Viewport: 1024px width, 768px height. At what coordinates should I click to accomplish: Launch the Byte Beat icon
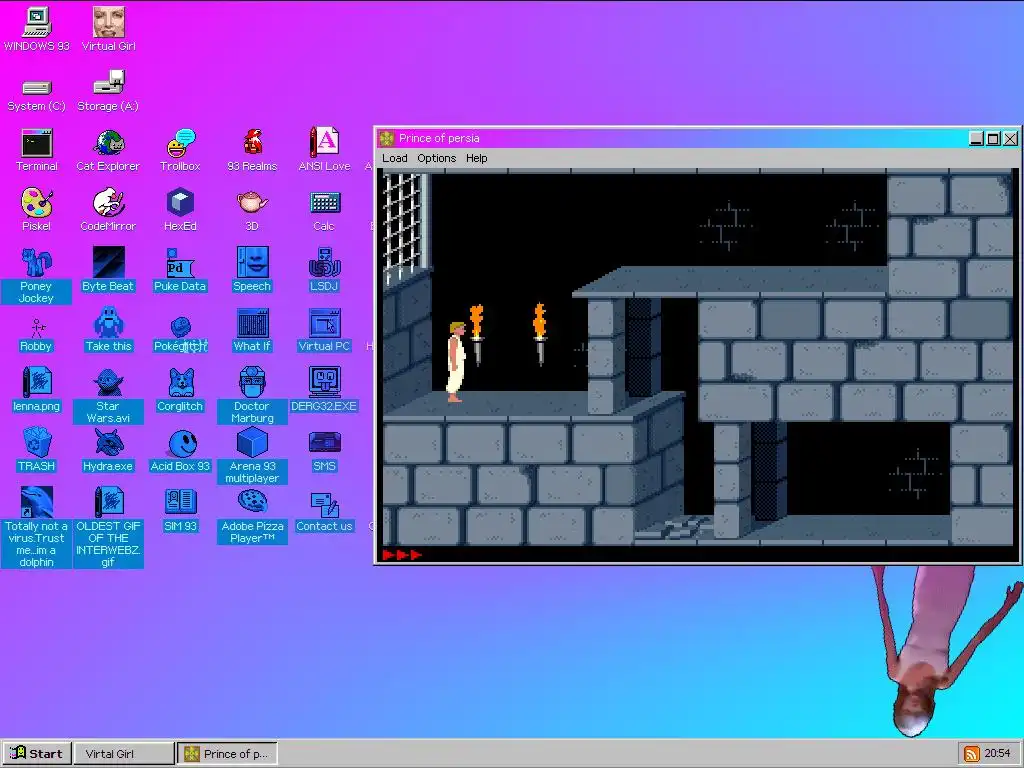(108, 270)
